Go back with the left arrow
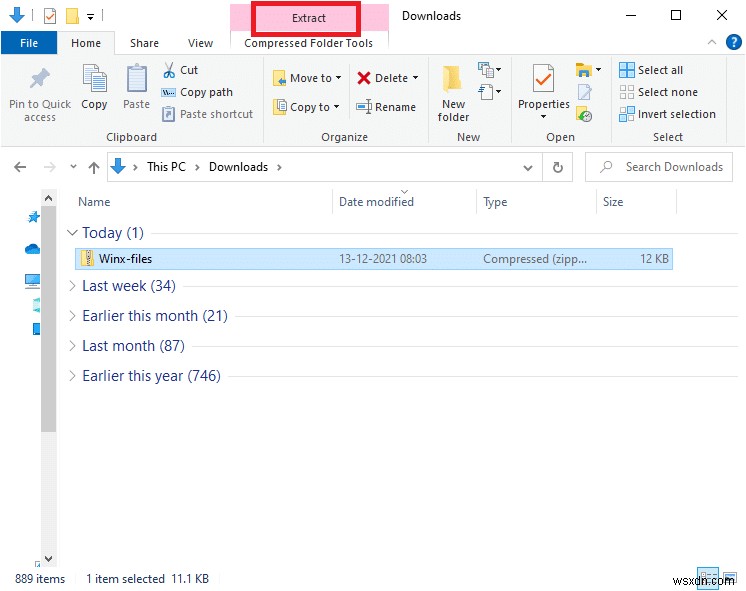Screen dimensions: 746x591 coord(20,167)
